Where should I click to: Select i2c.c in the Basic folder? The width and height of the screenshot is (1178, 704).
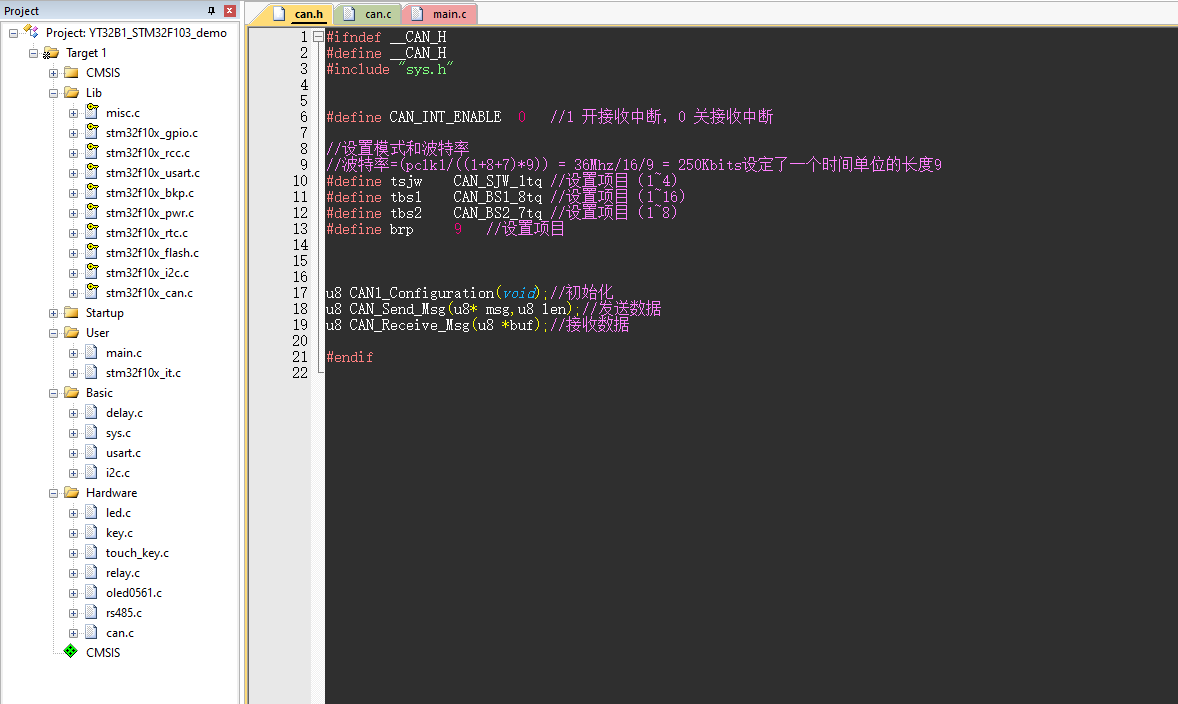click(117, 473)
